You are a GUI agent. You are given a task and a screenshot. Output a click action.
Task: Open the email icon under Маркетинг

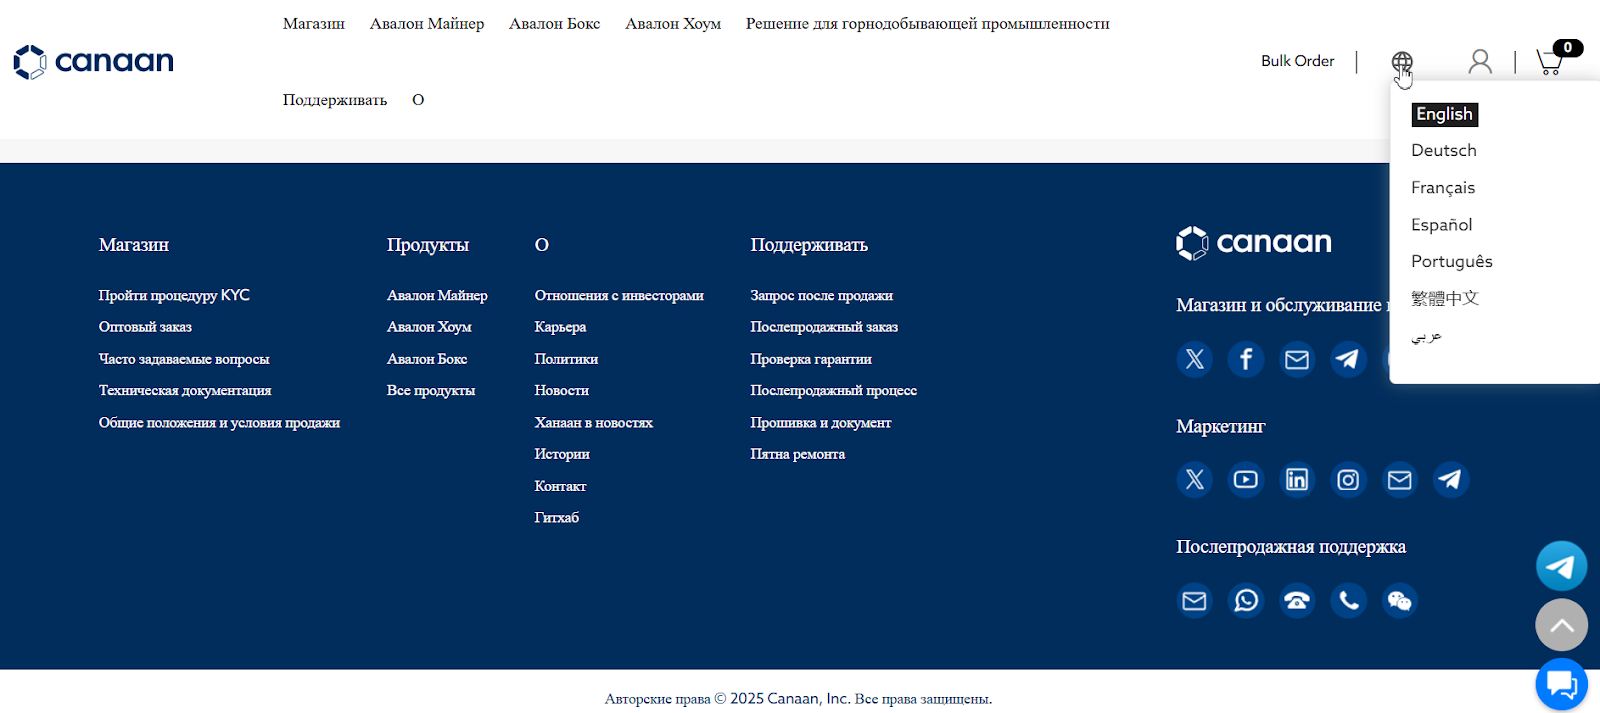click(1400, 480)
